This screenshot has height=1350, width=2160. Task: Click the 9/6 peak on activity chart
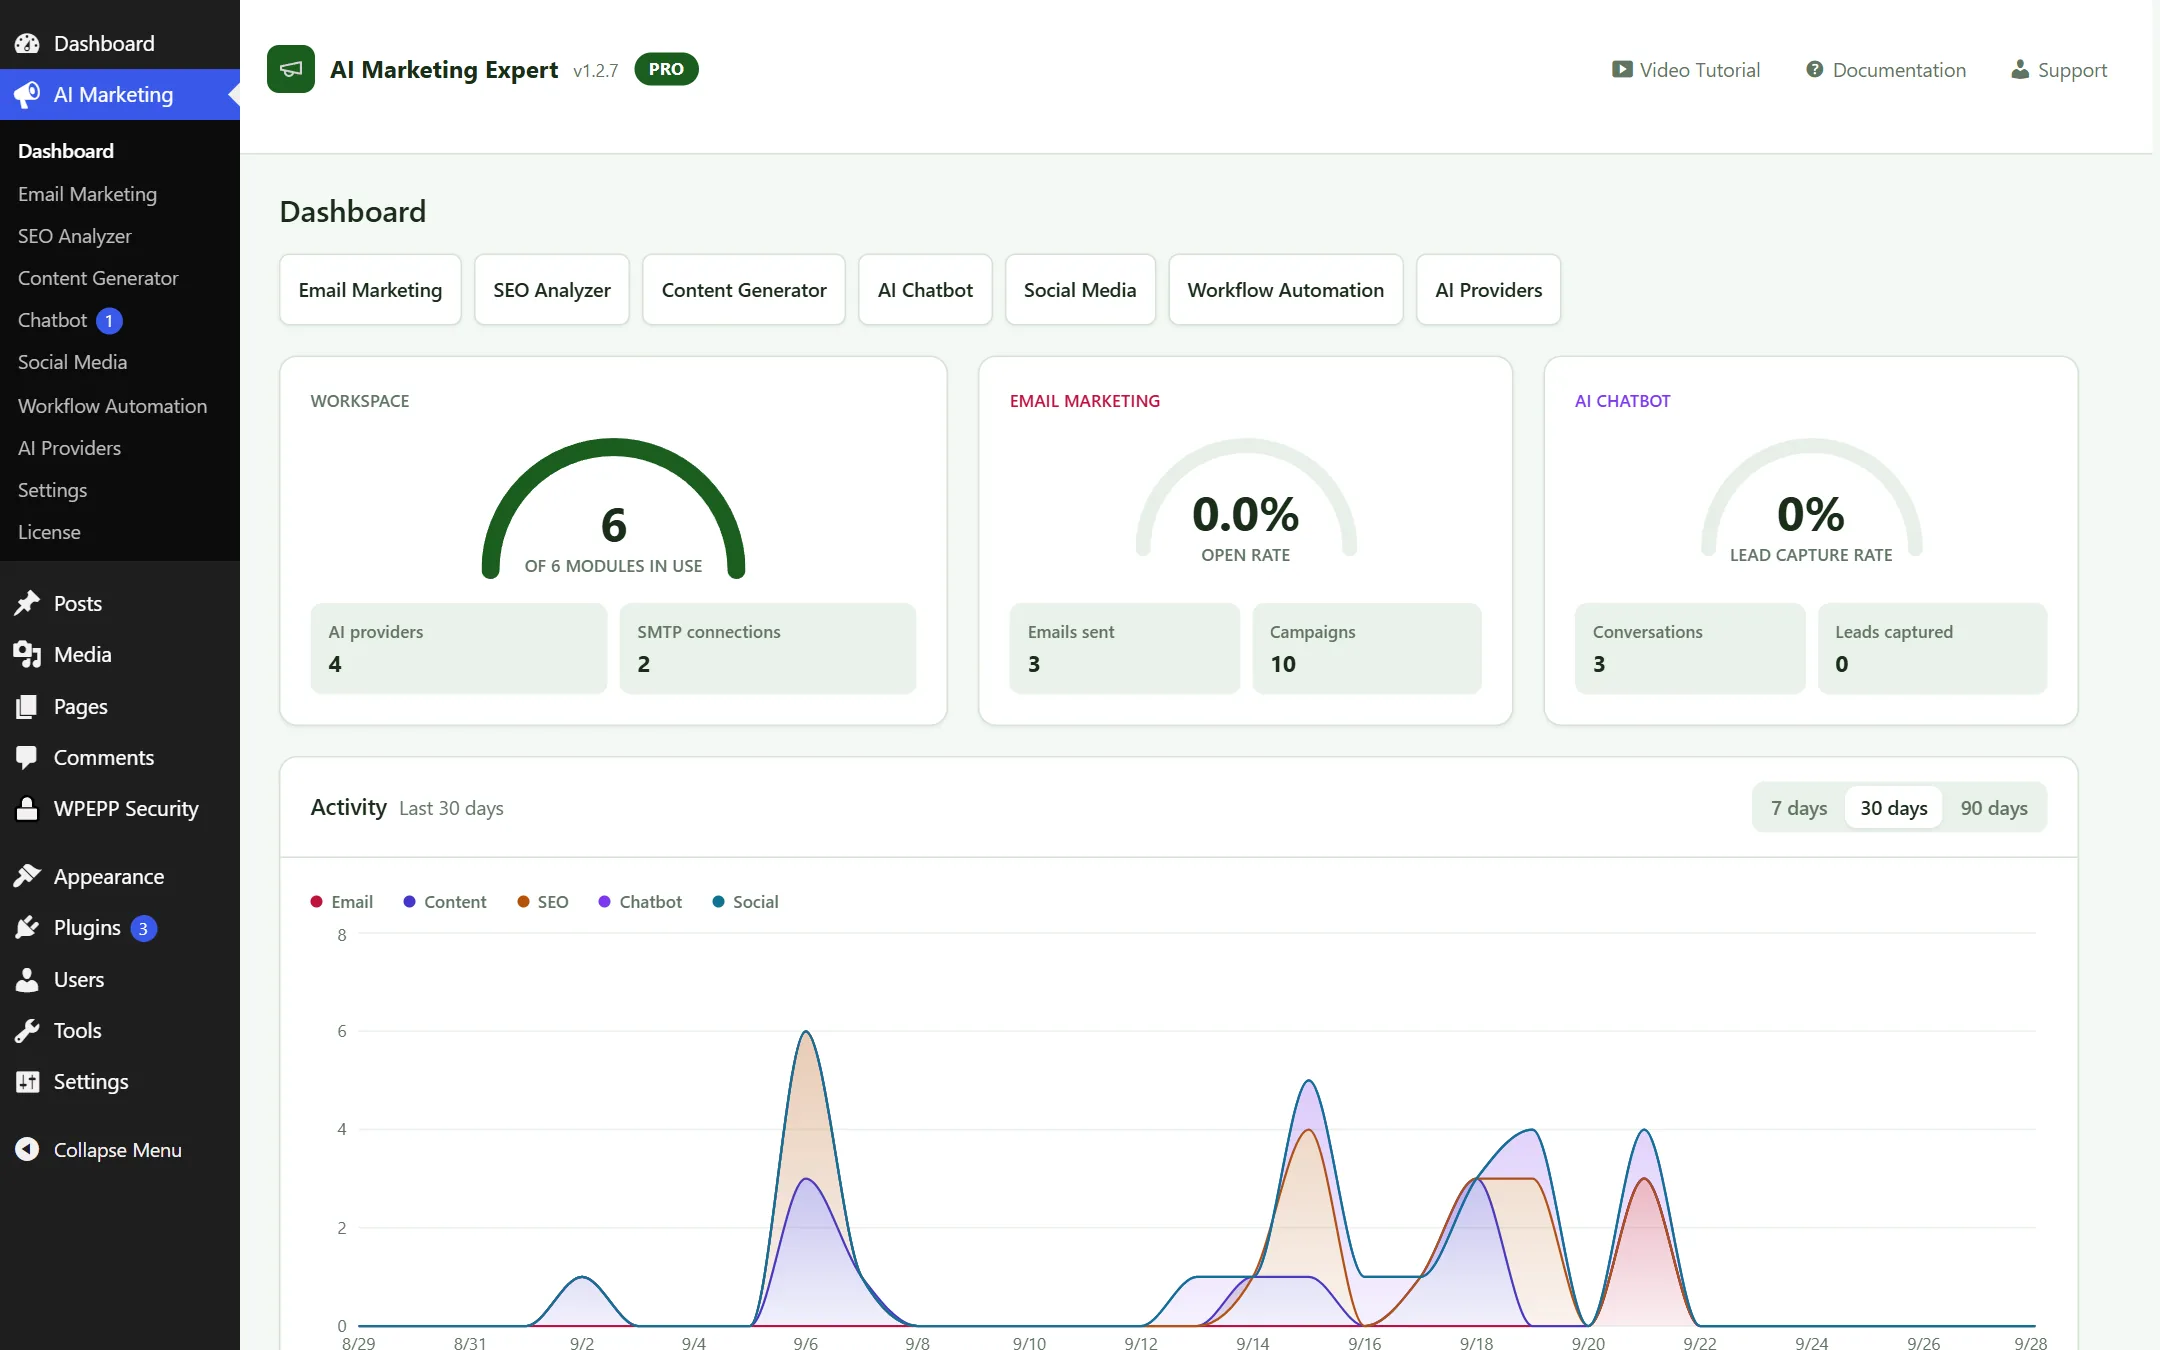pyautogui.click(x=806, y=1032)
